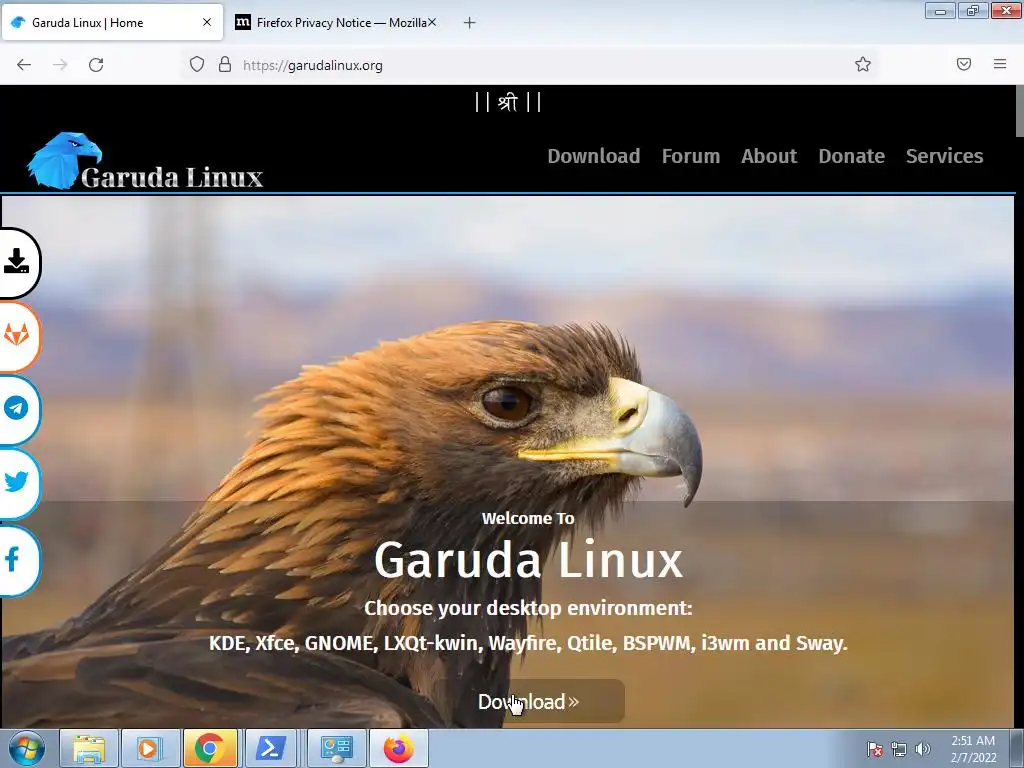Go back with the browser back arrow
Viewport: 1024px width, 768px height.
(24, 65)
